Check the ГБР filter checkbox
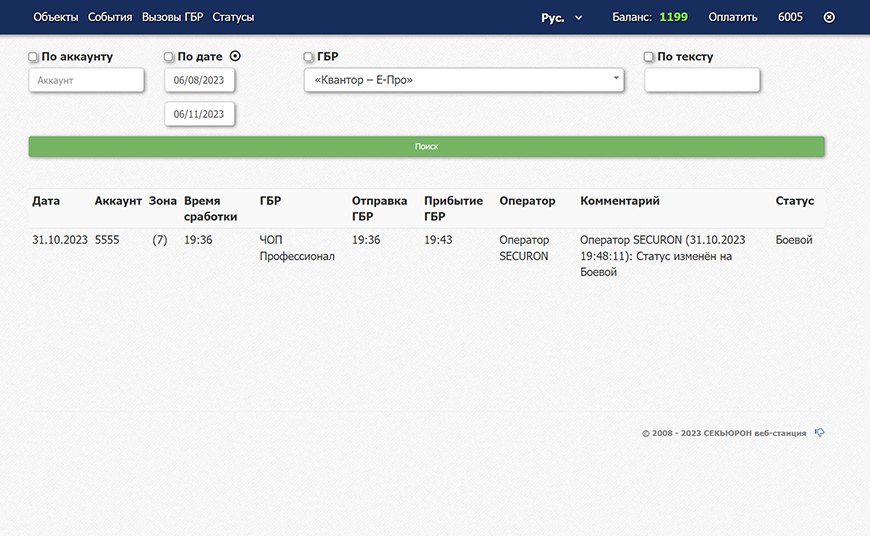The height and width of the screenshot is (536, 870). (308, 57)
